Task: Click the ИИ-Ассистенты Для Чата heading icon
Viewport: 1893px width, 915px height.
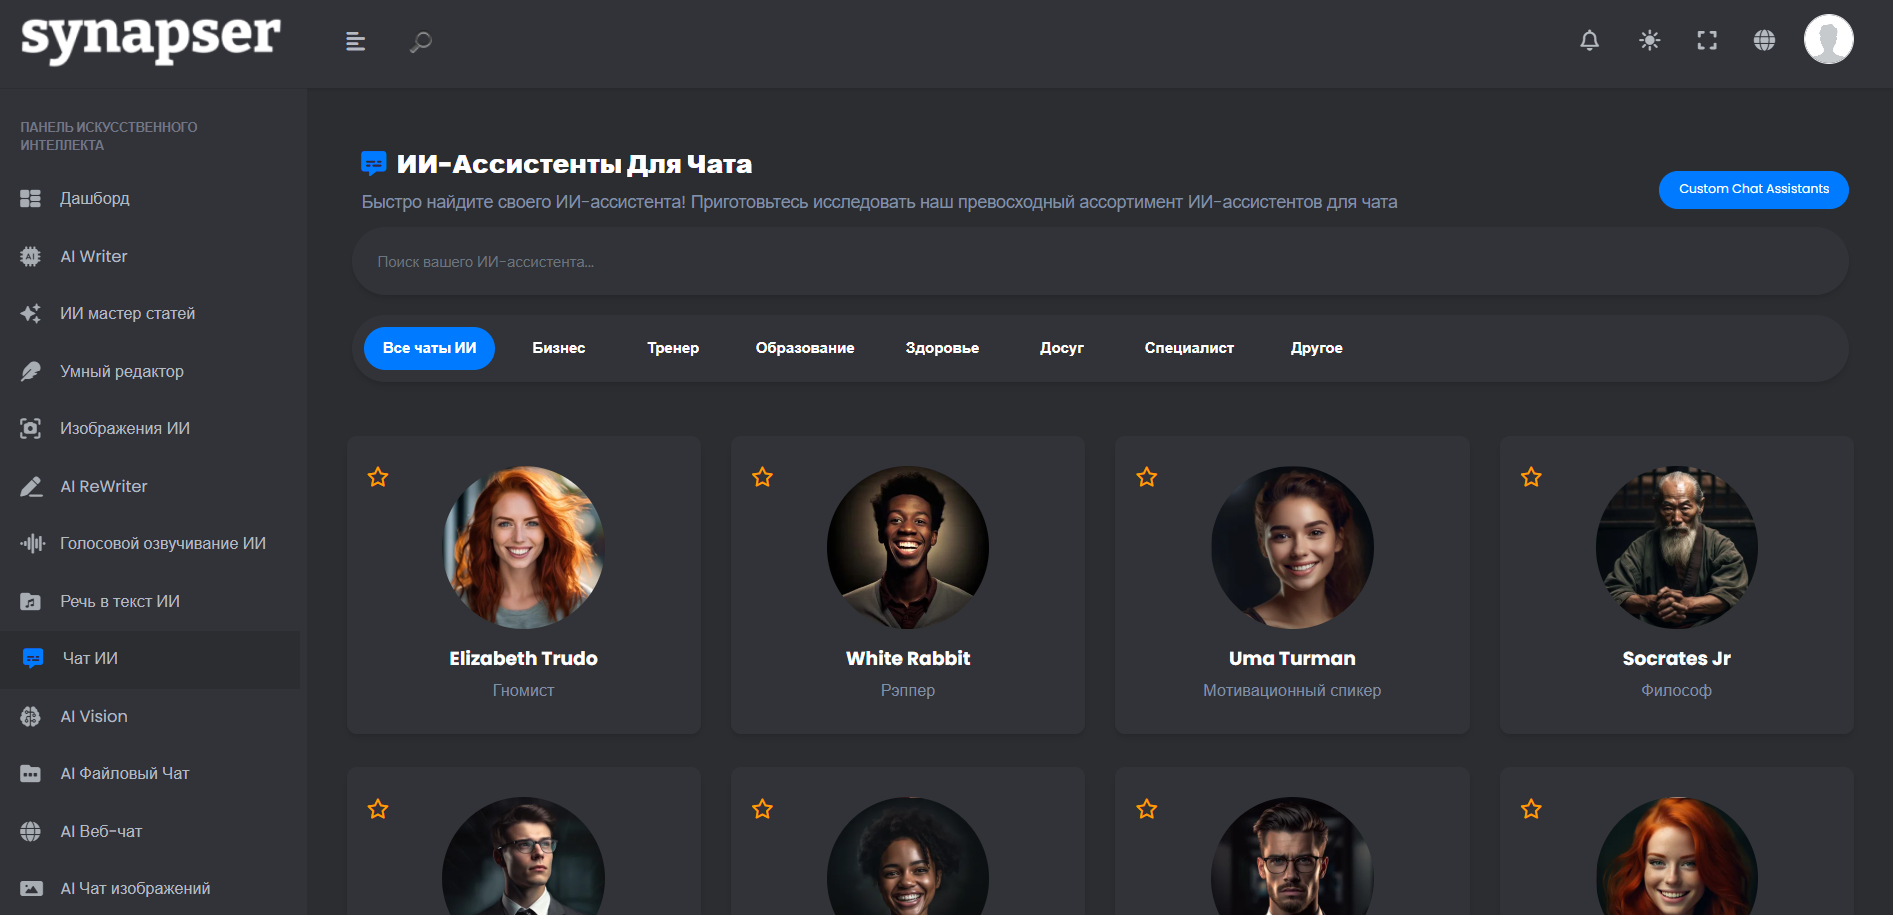Action: click(x=374, y=163)
